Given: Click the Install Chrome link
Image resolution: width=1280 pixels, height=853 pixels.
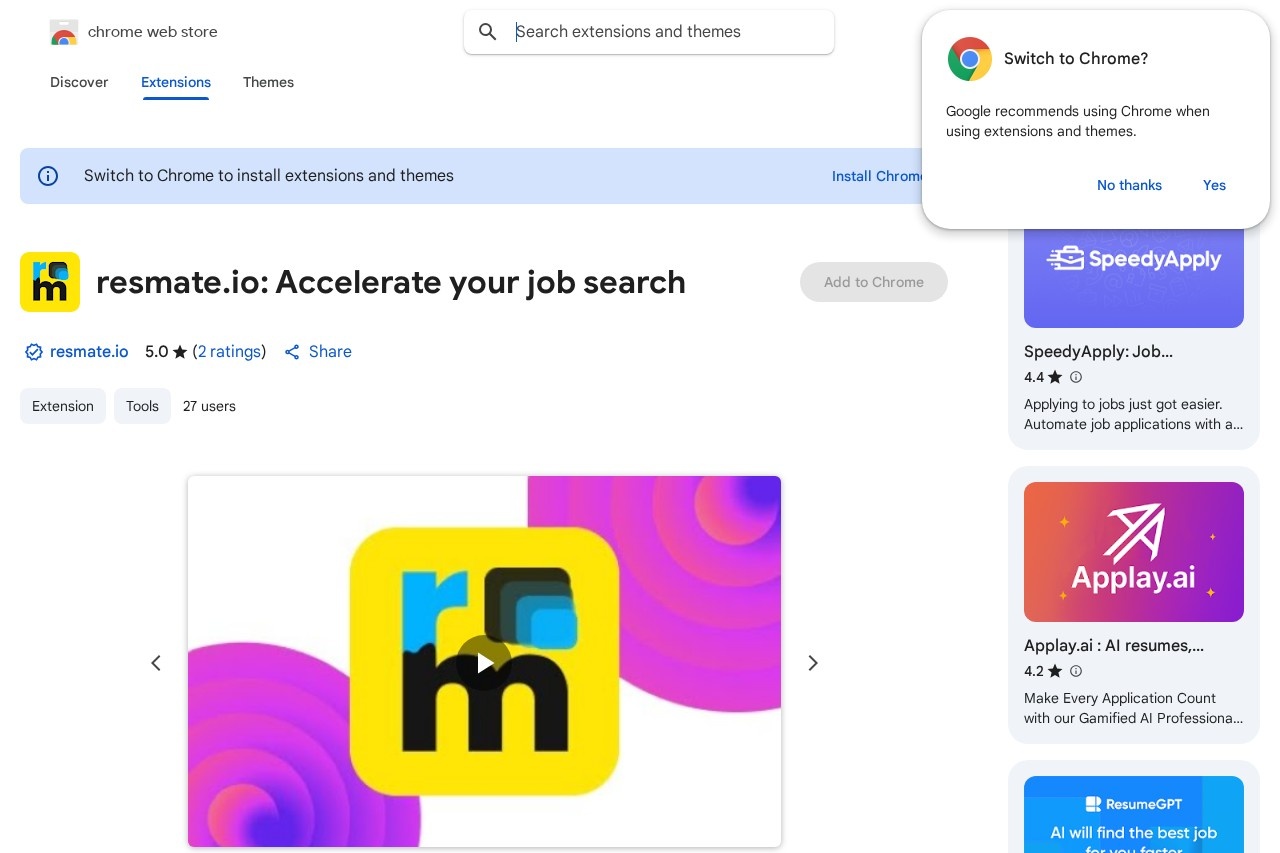Looking at the screenshot, I should coord(877,176).
